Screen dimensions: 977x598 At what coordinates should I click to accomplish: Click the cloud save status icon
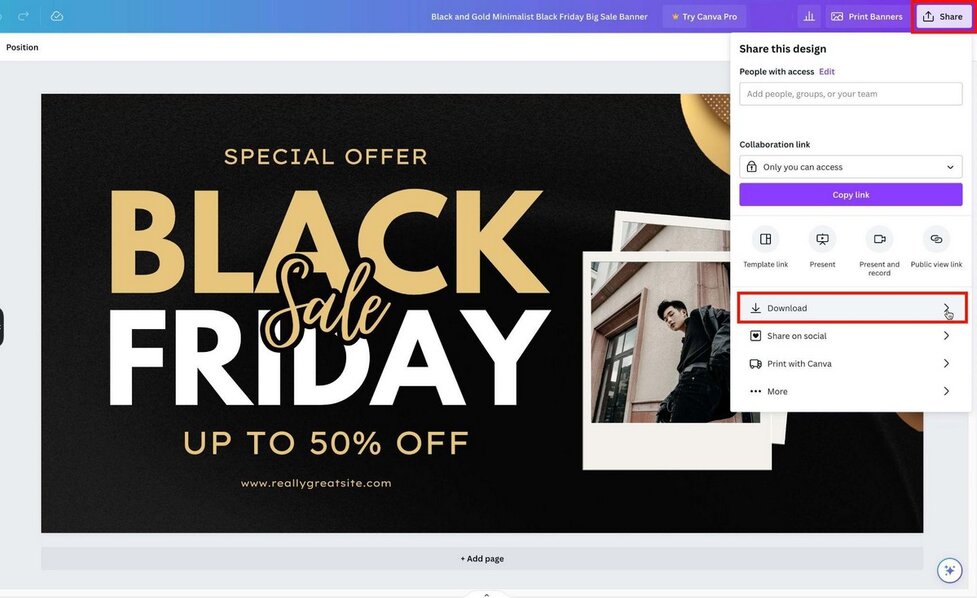(x=57, y=16)
